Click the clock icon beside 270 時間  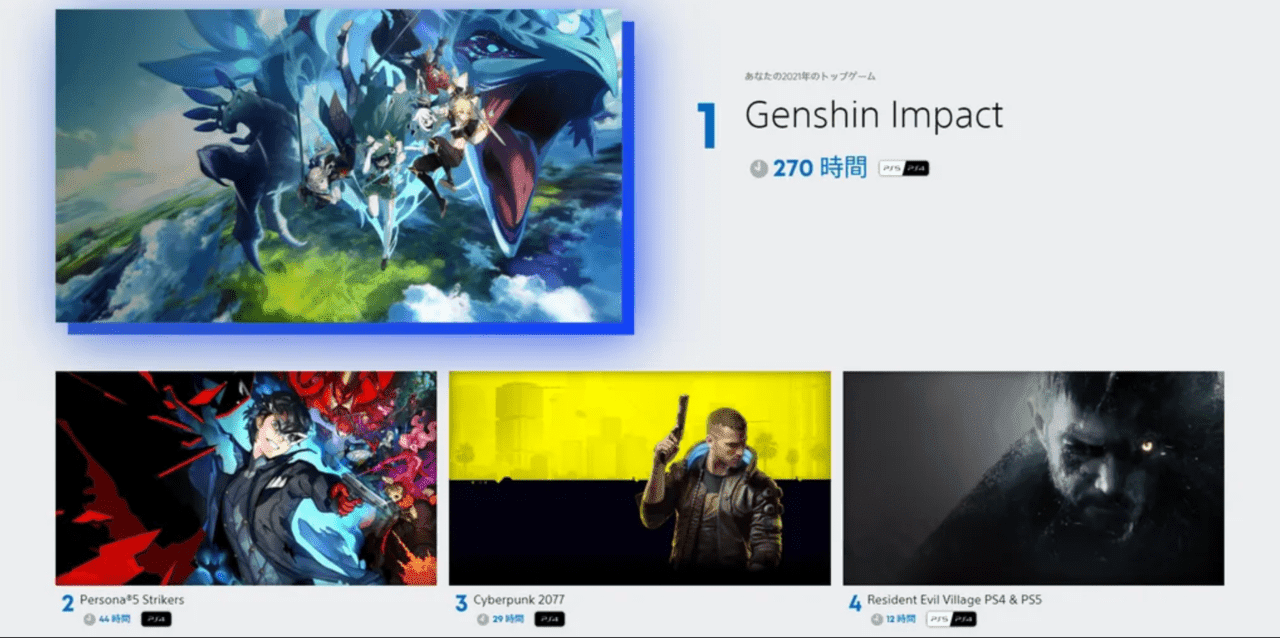tap(759, 169)
